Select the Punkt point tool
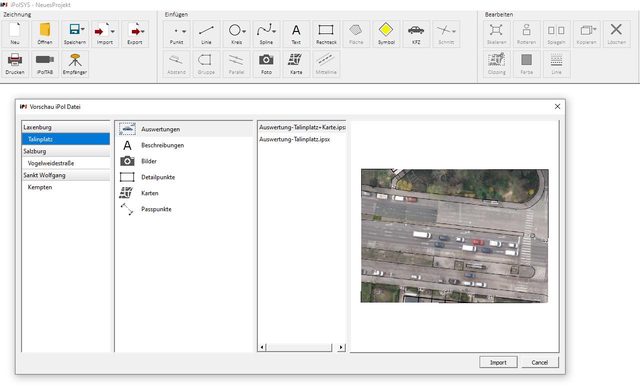The height and width of the screenshot is (387, 640). pyautogui.click(x=176, y=33)
